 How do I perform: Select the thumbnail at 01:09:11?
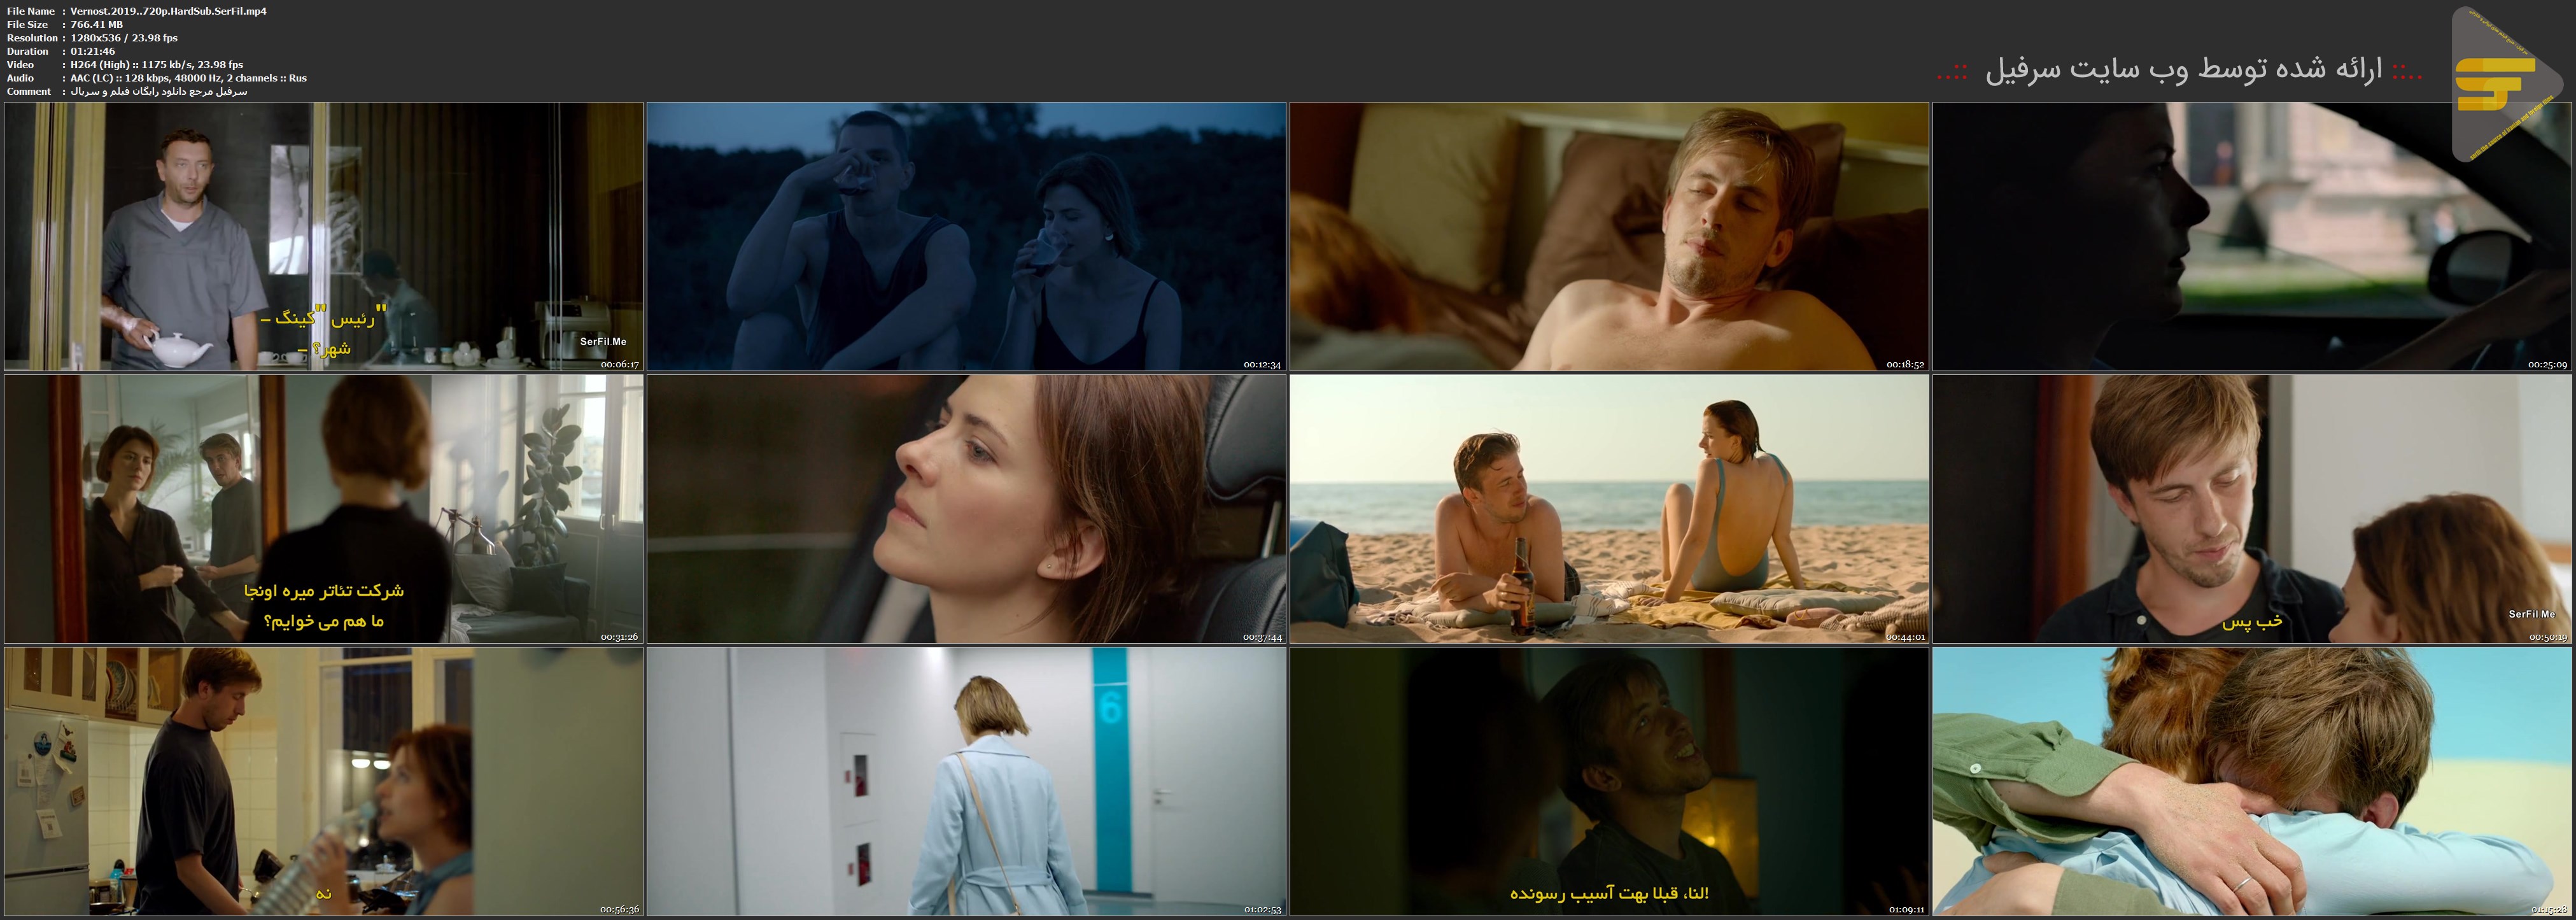click(1608, 781)
